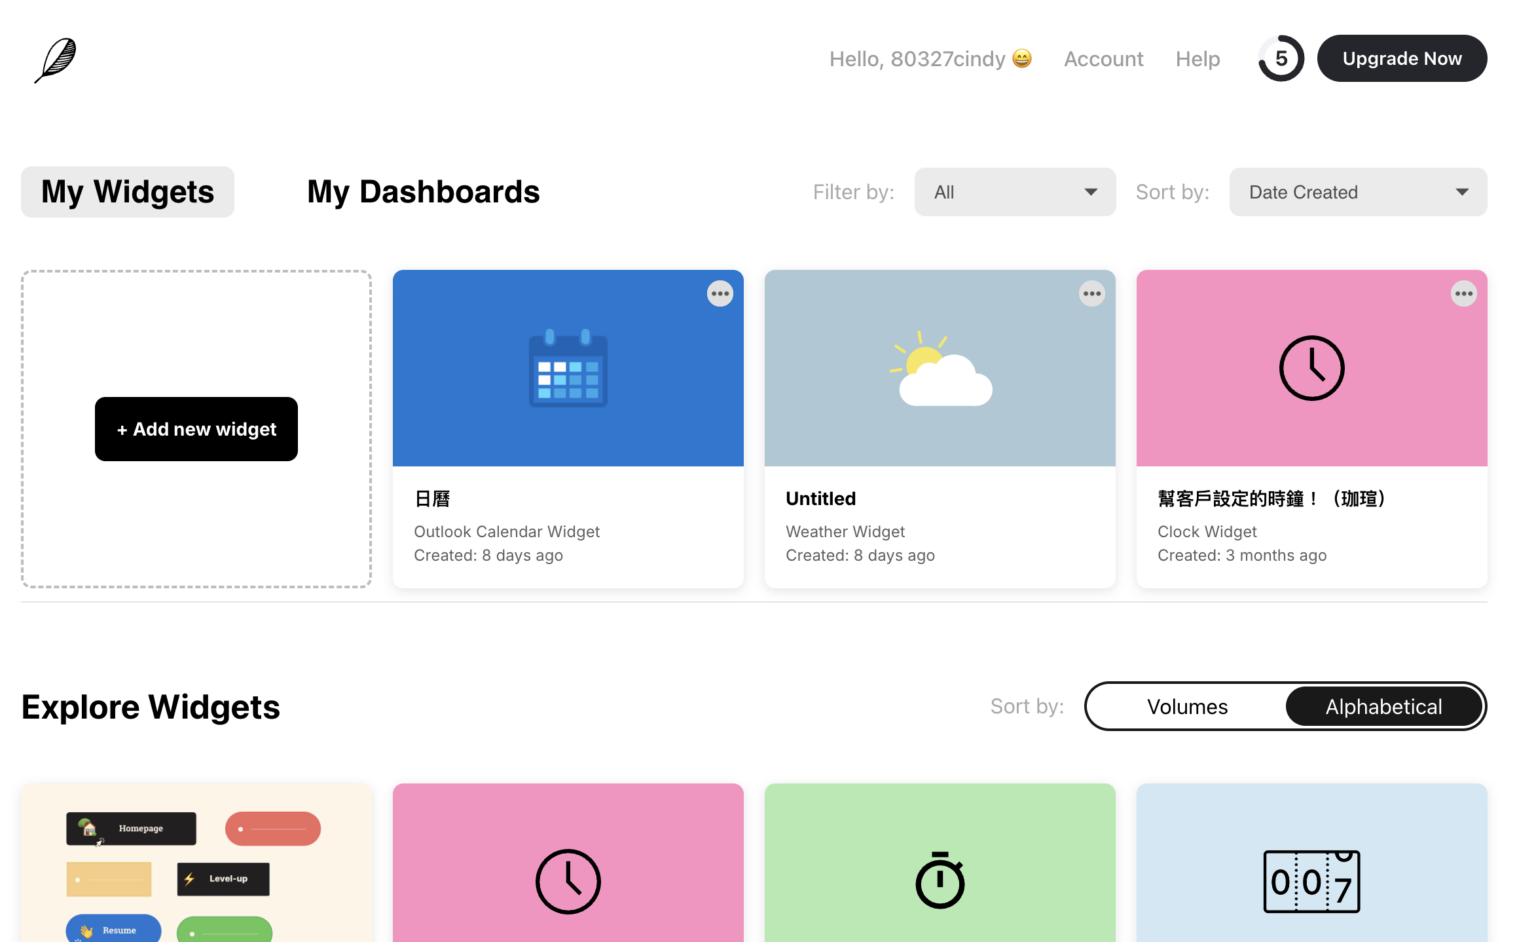Click the circular progress badge showing 5
This screenshot has height=942, width=1536.
point(1281,58)
